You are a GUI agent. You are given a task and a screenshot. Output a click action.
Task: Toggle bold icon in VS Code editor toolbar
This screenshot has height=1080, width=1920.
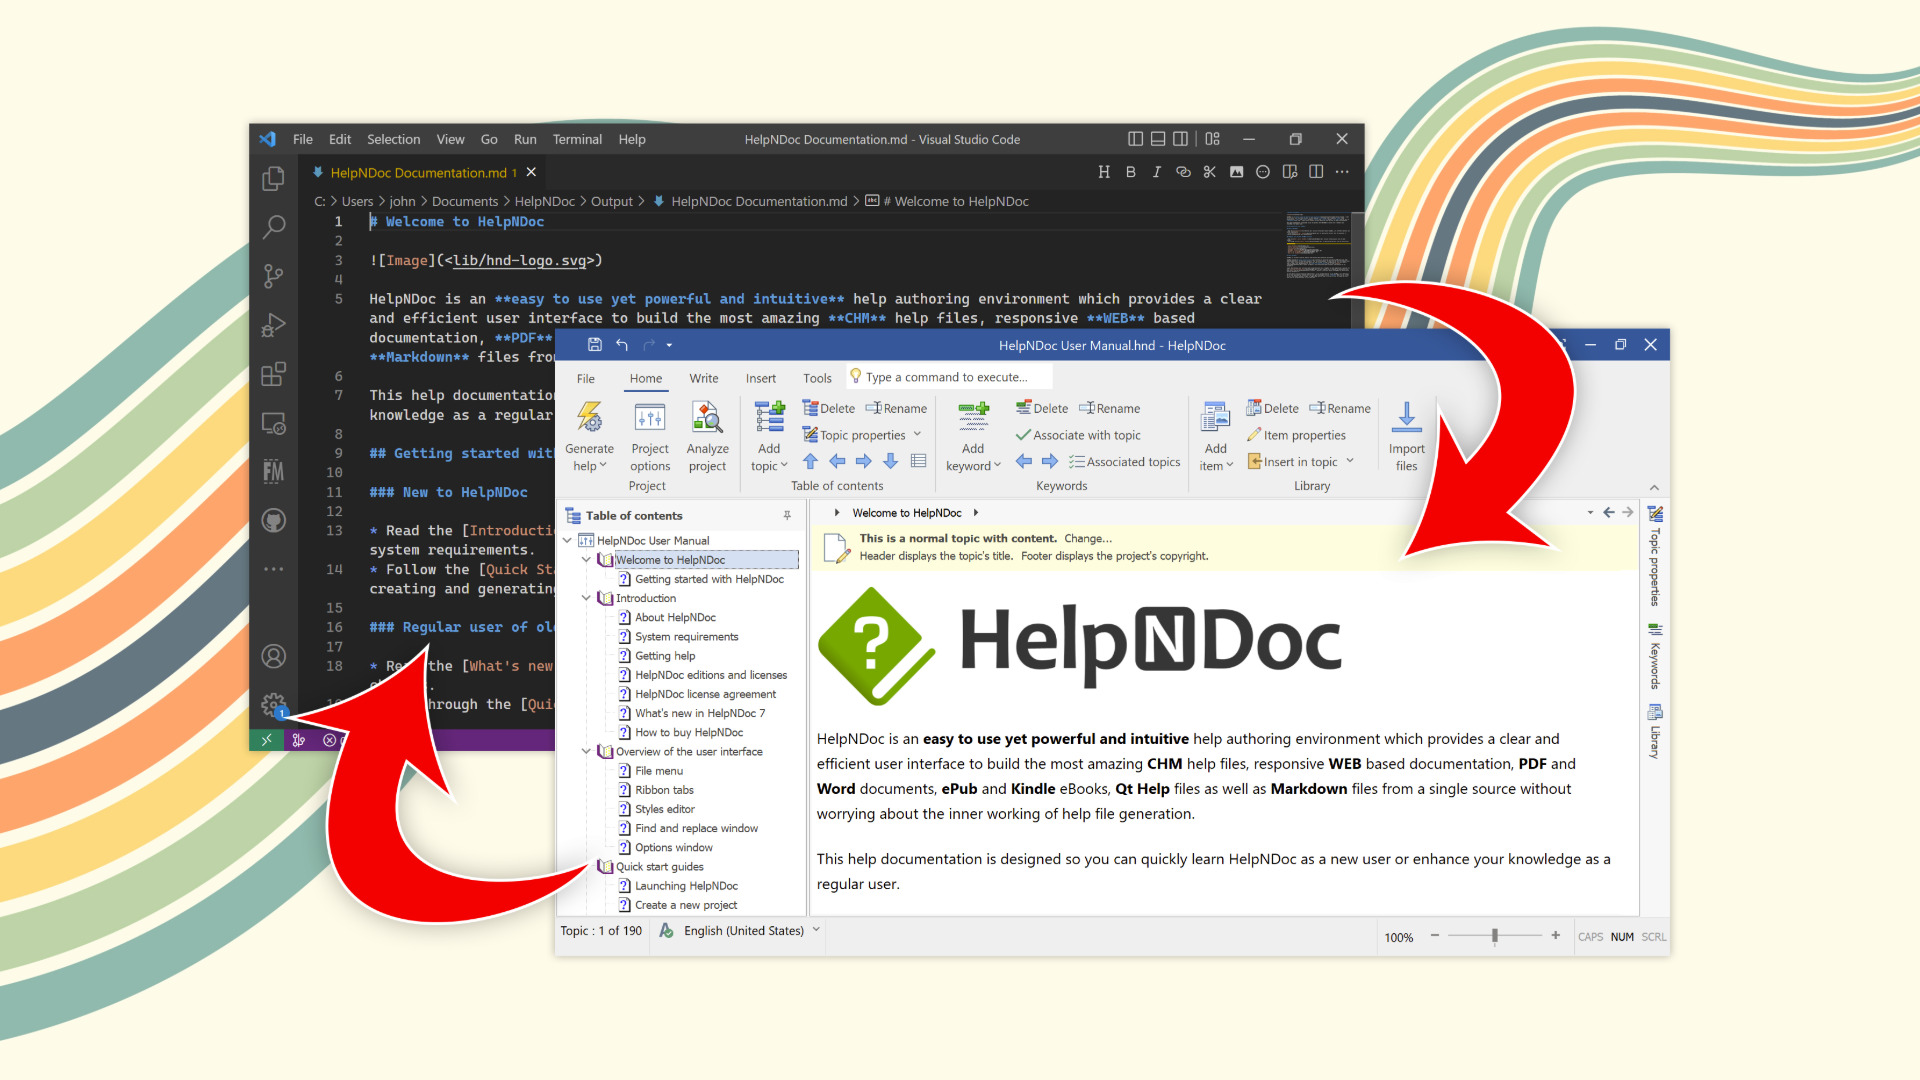coord(1130,172)
